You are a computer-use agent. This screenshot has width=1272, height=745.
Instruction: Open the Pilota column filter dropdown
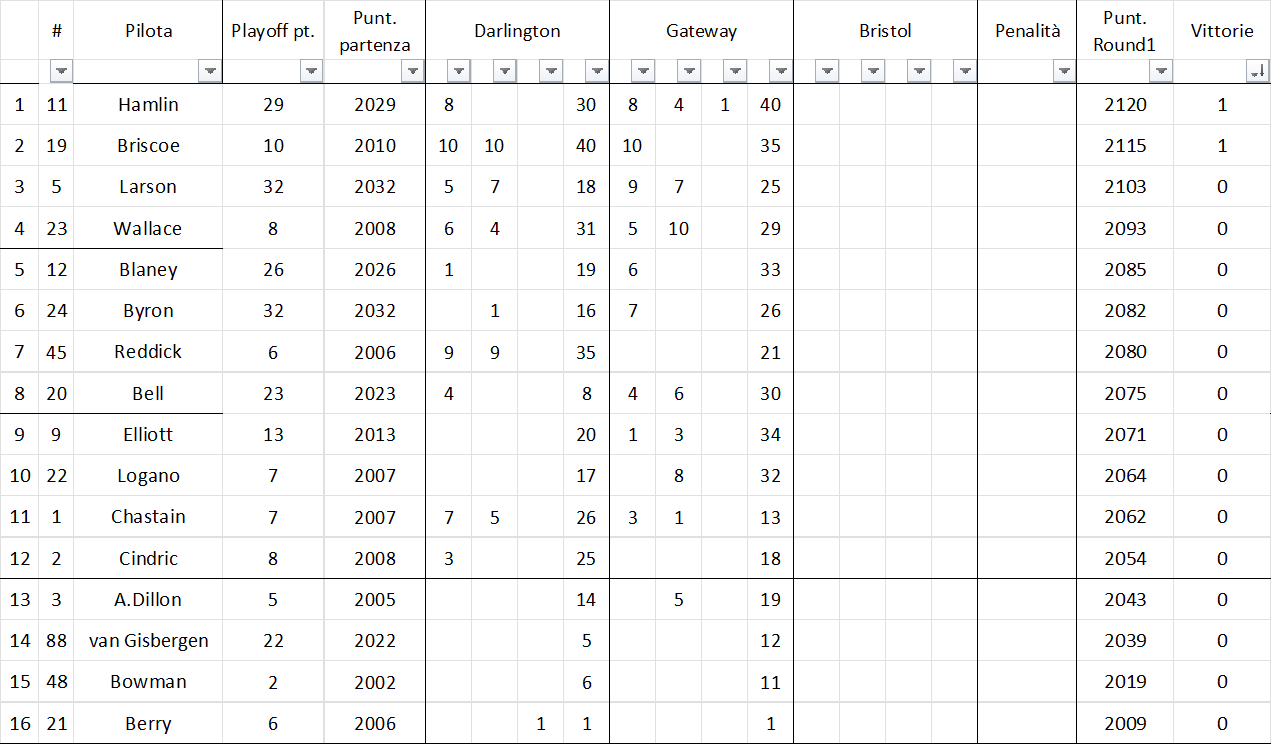click(210, 72)
